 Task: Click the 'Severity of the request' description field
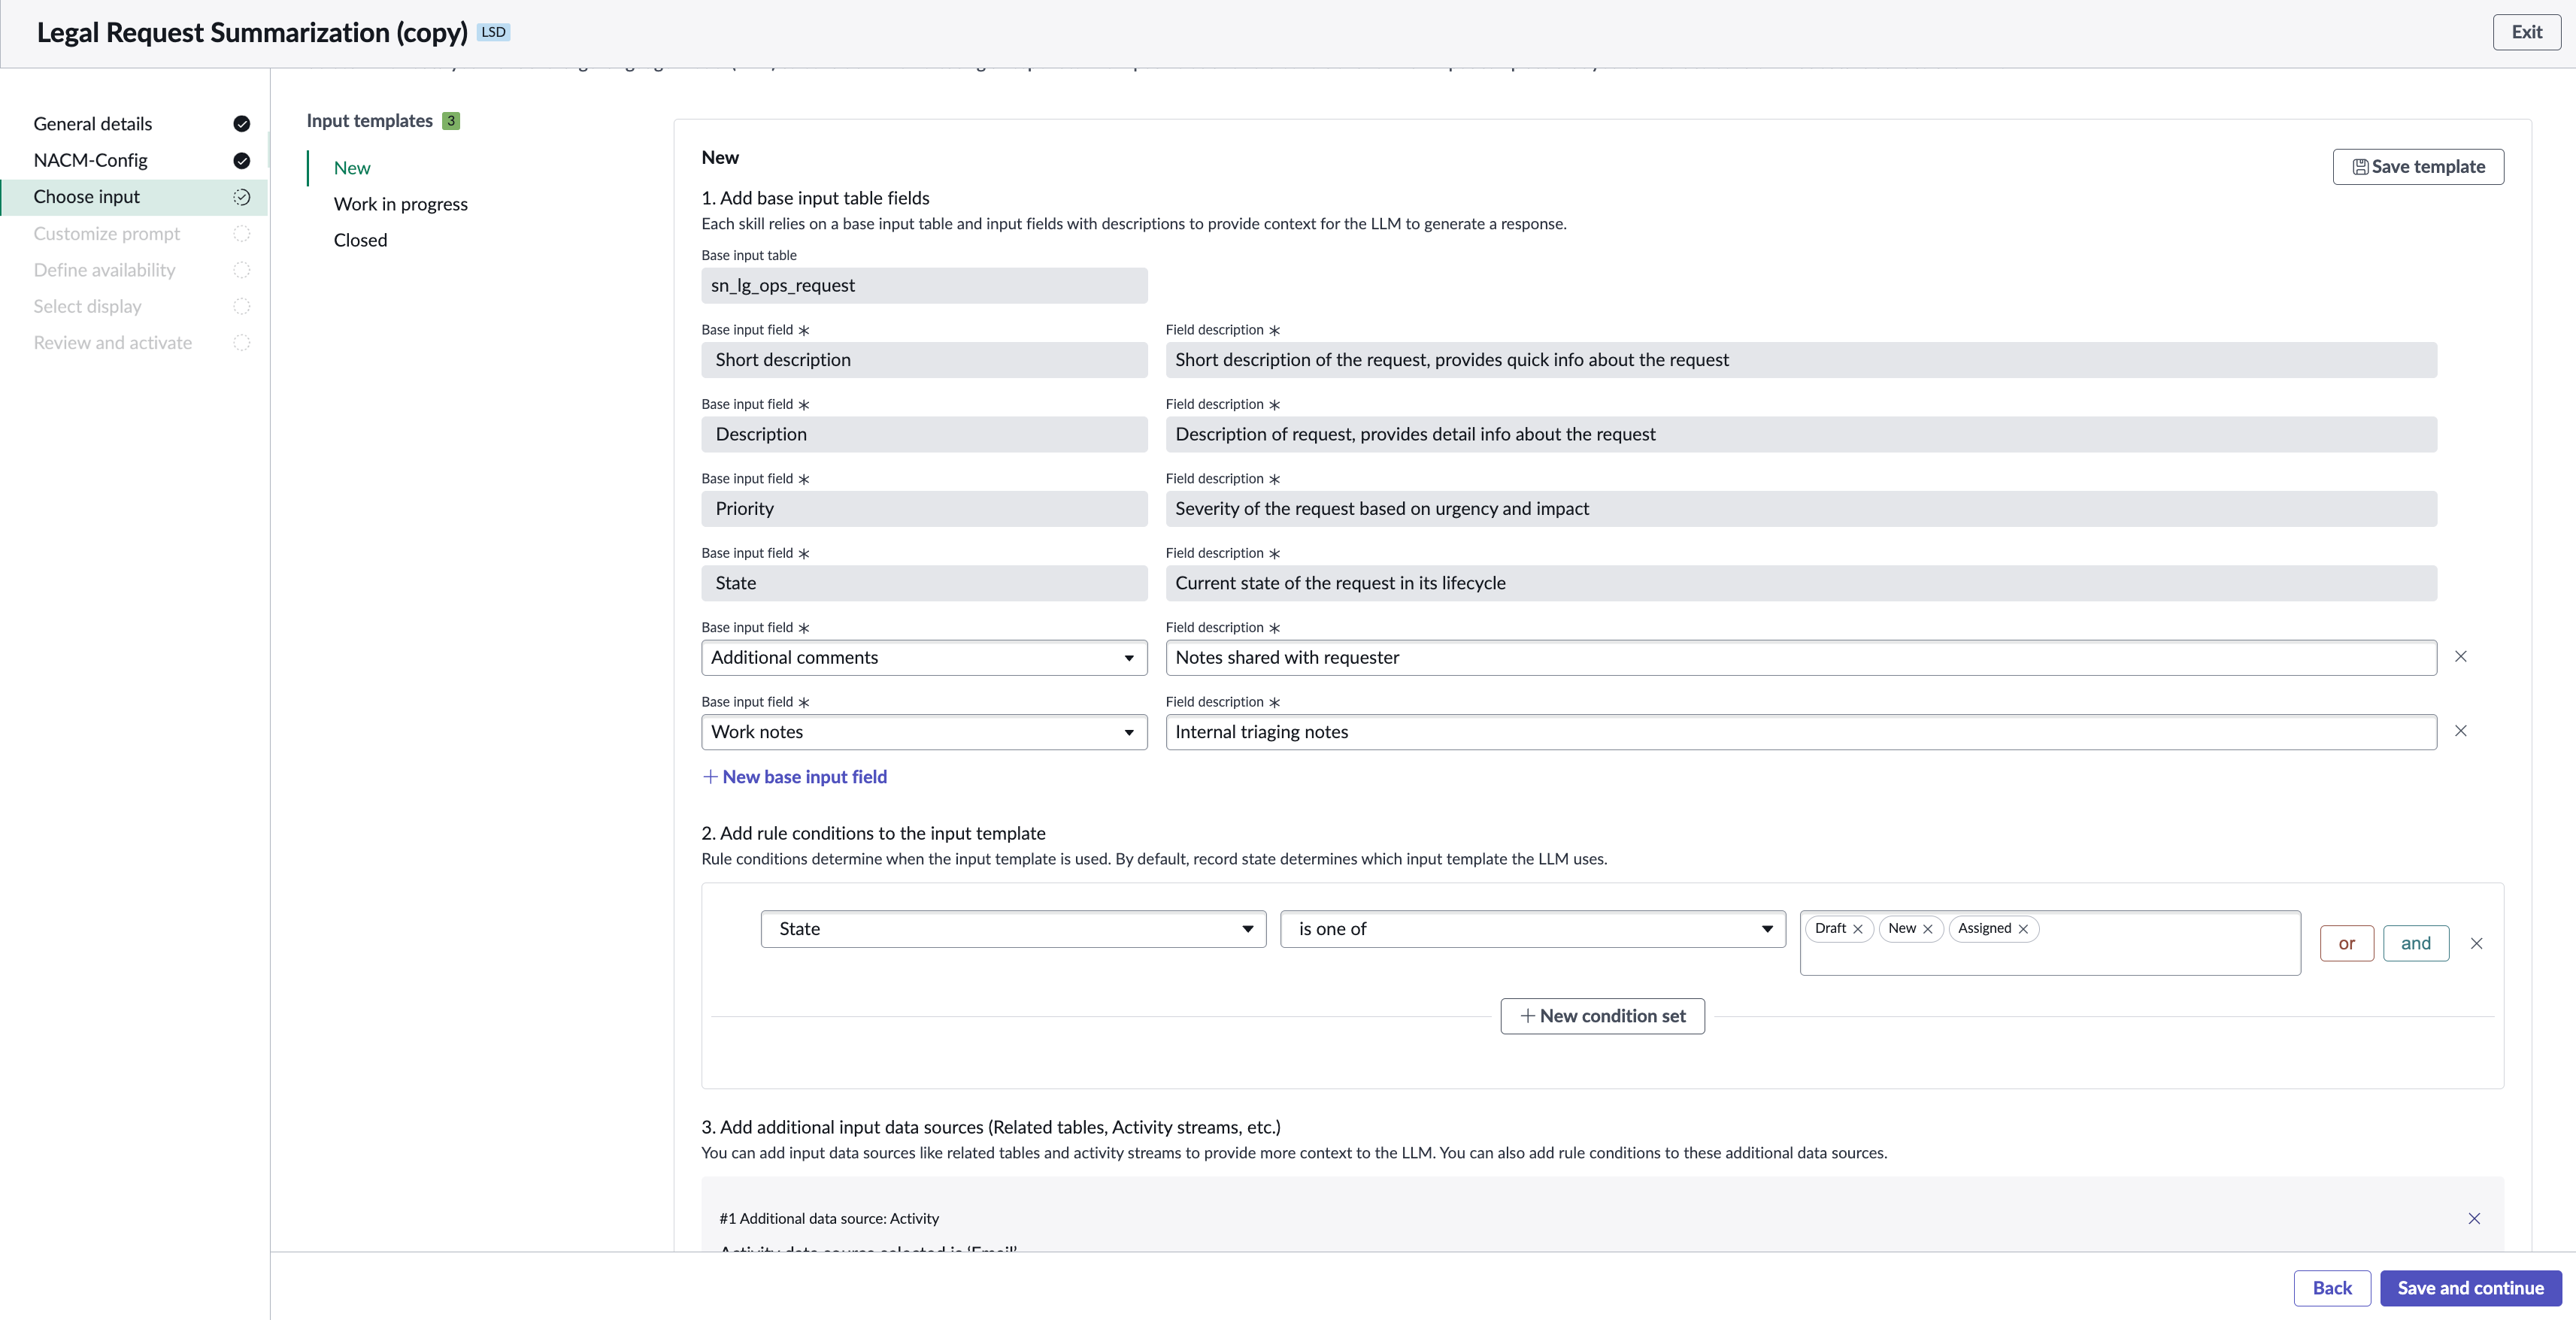[x=1801, y=509]
